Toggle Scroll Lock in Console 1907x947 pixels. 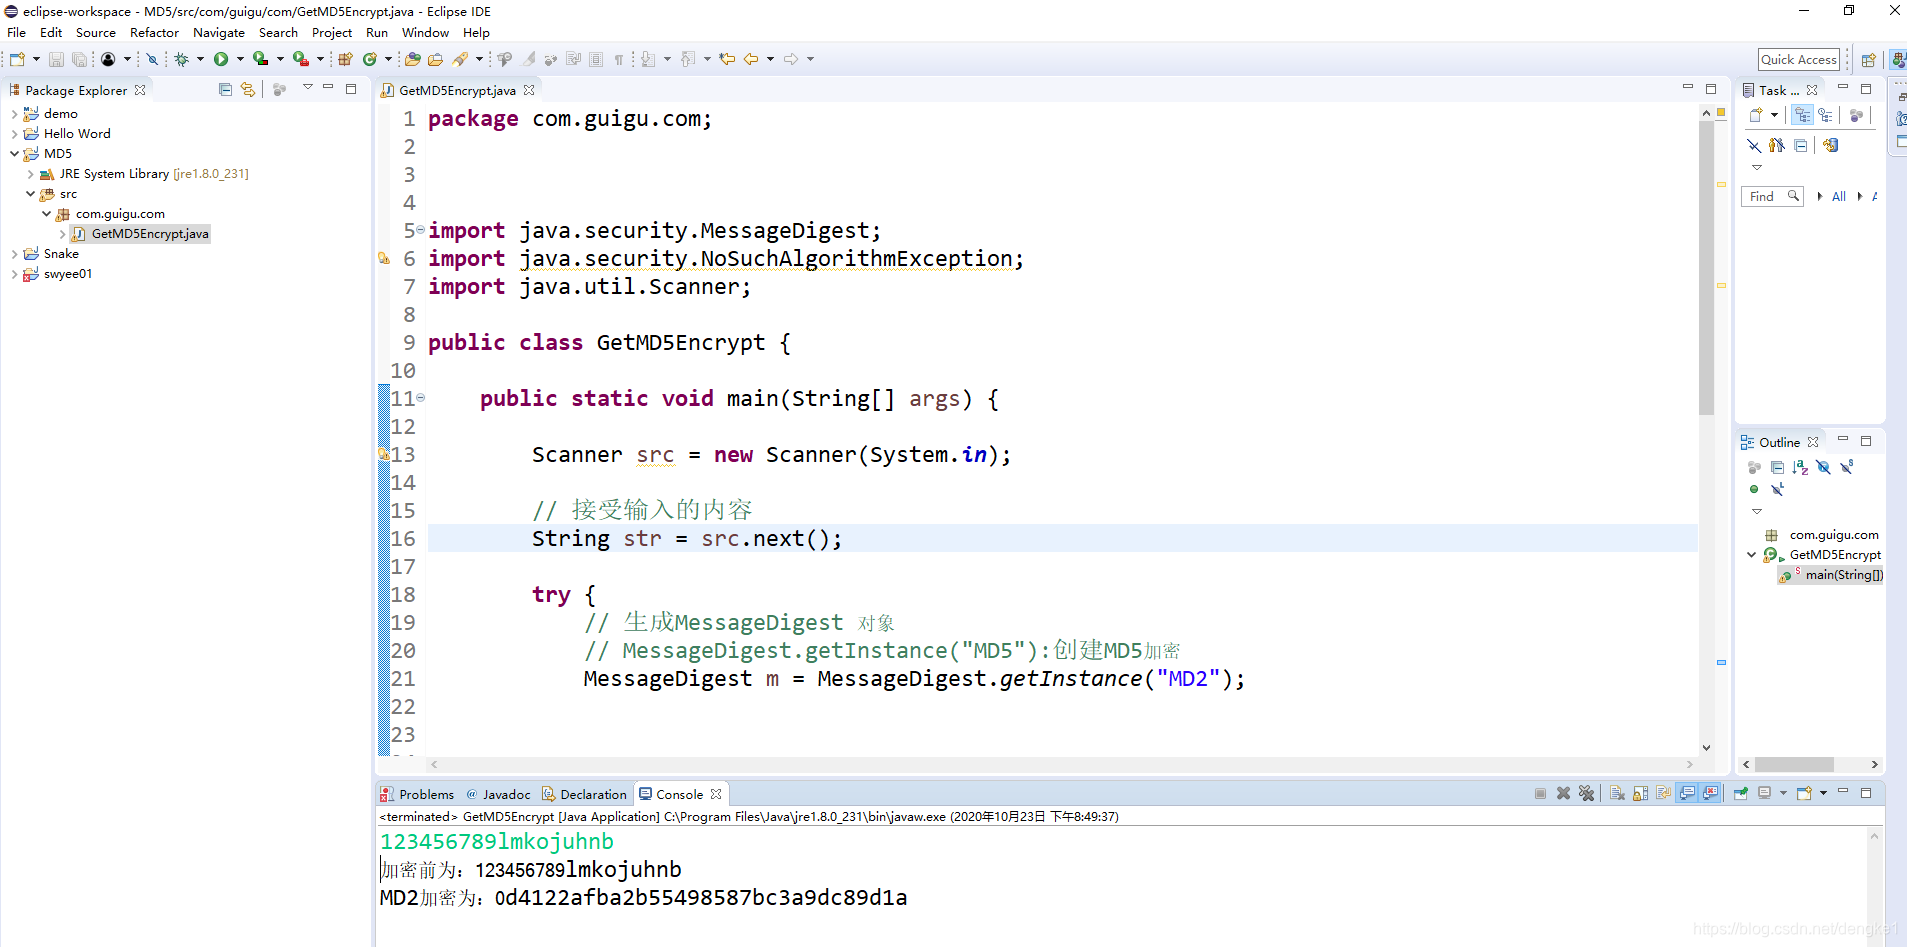coord(1640,793)
